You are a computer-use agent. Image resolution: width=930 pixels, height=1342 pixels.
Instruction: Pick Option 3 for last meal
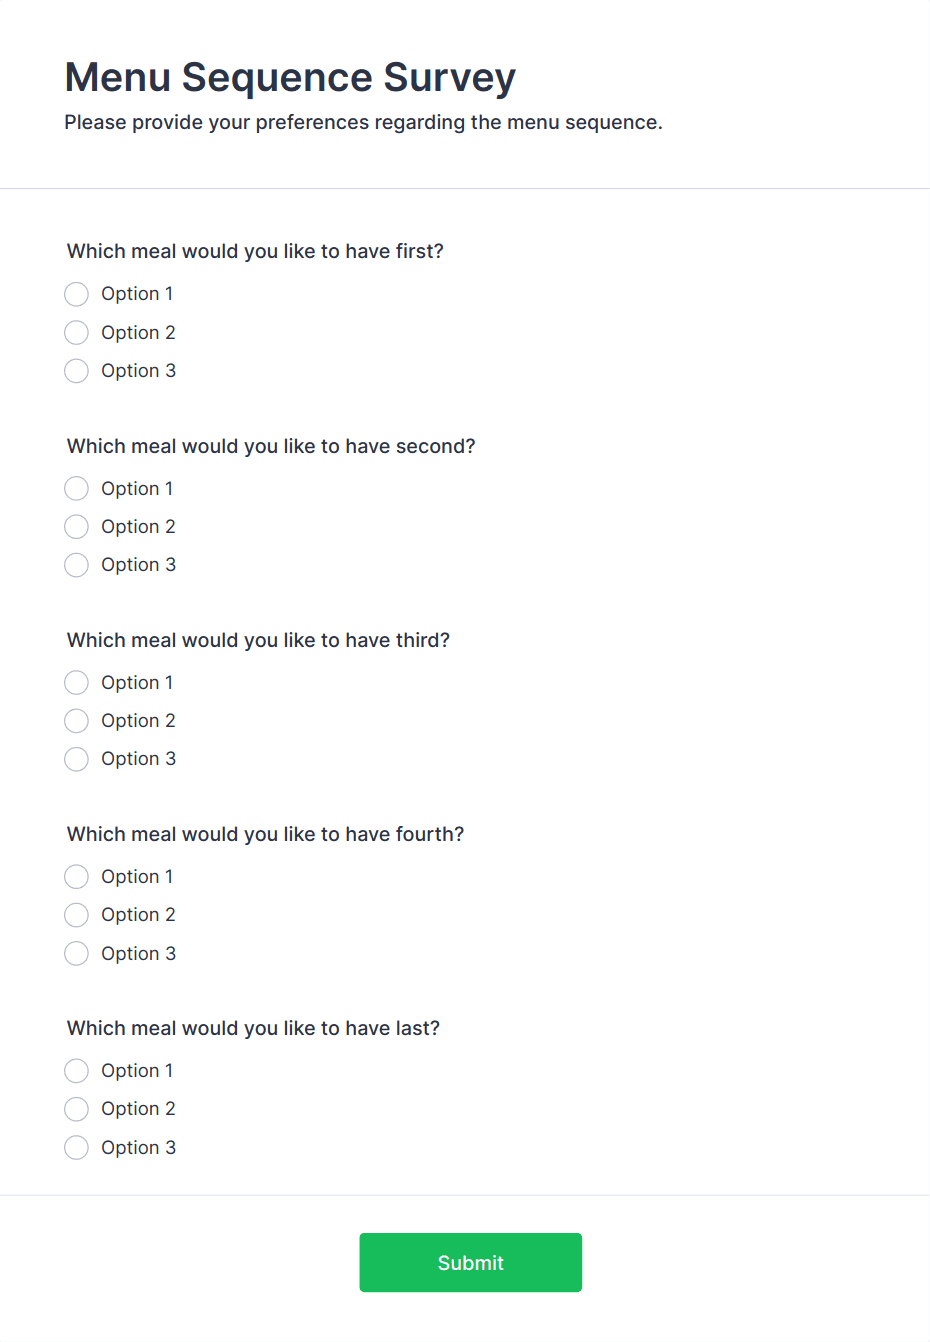pyautogui.click(x=77, y=1147)
